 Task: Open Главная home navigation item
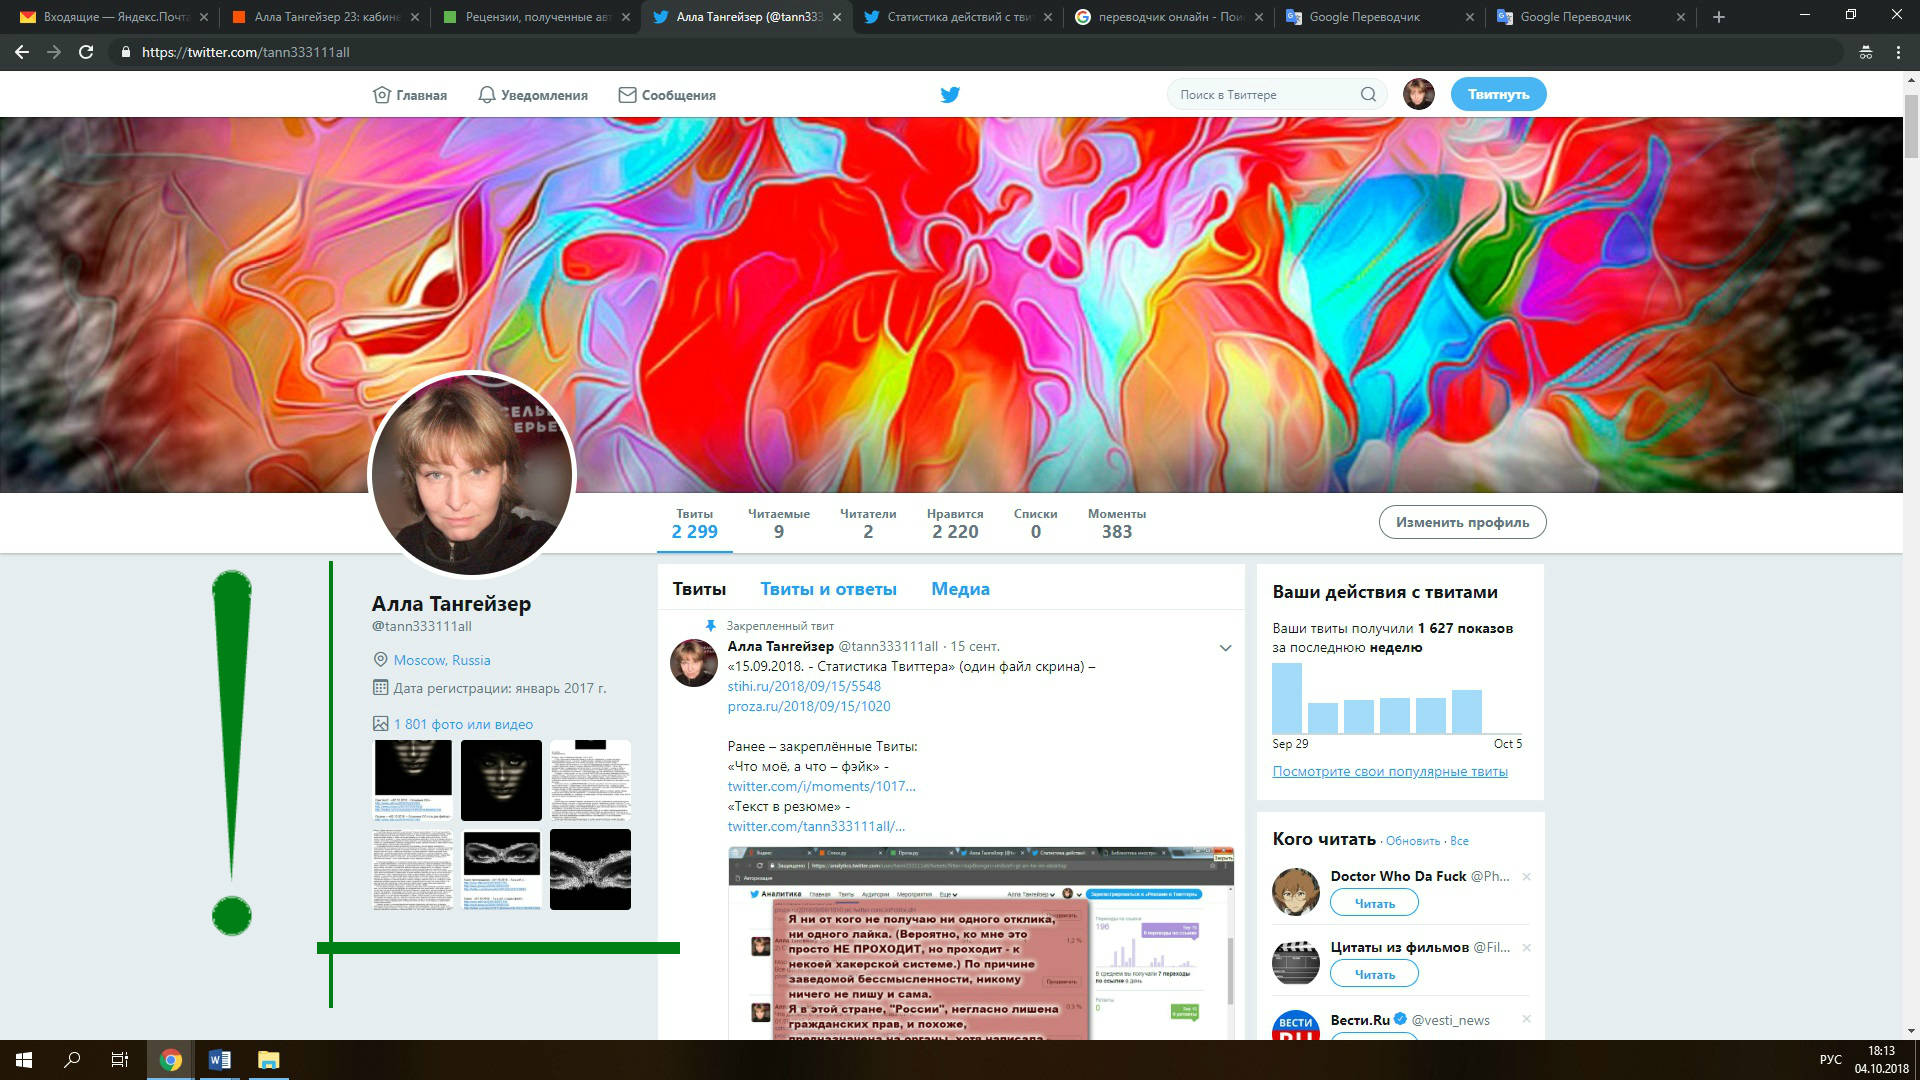point(410,95)
